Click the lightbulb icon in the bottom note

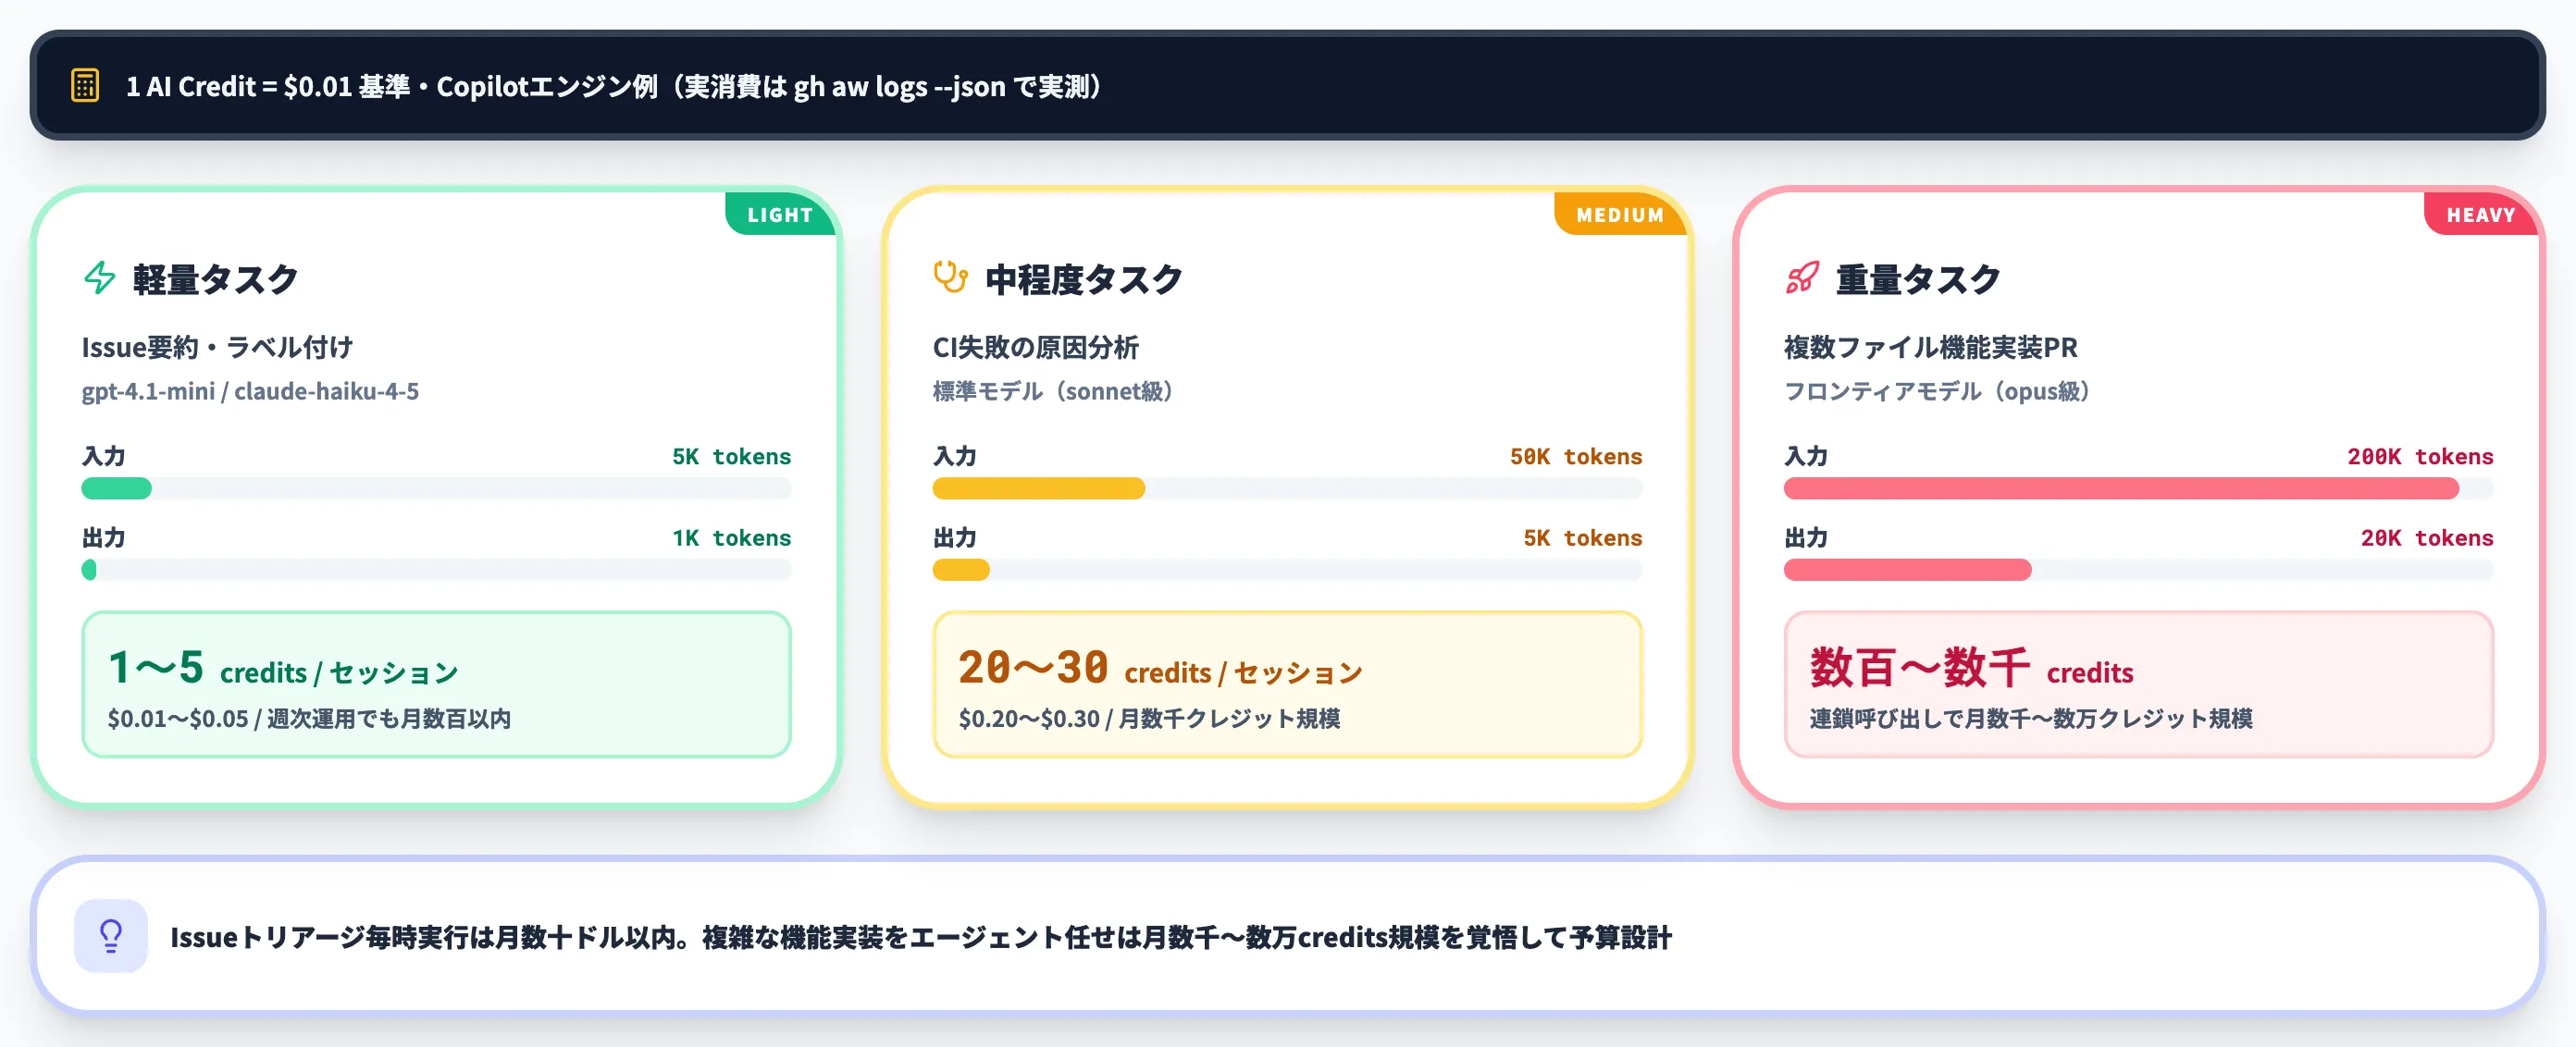pyautogui.click(x=111, y=936)
